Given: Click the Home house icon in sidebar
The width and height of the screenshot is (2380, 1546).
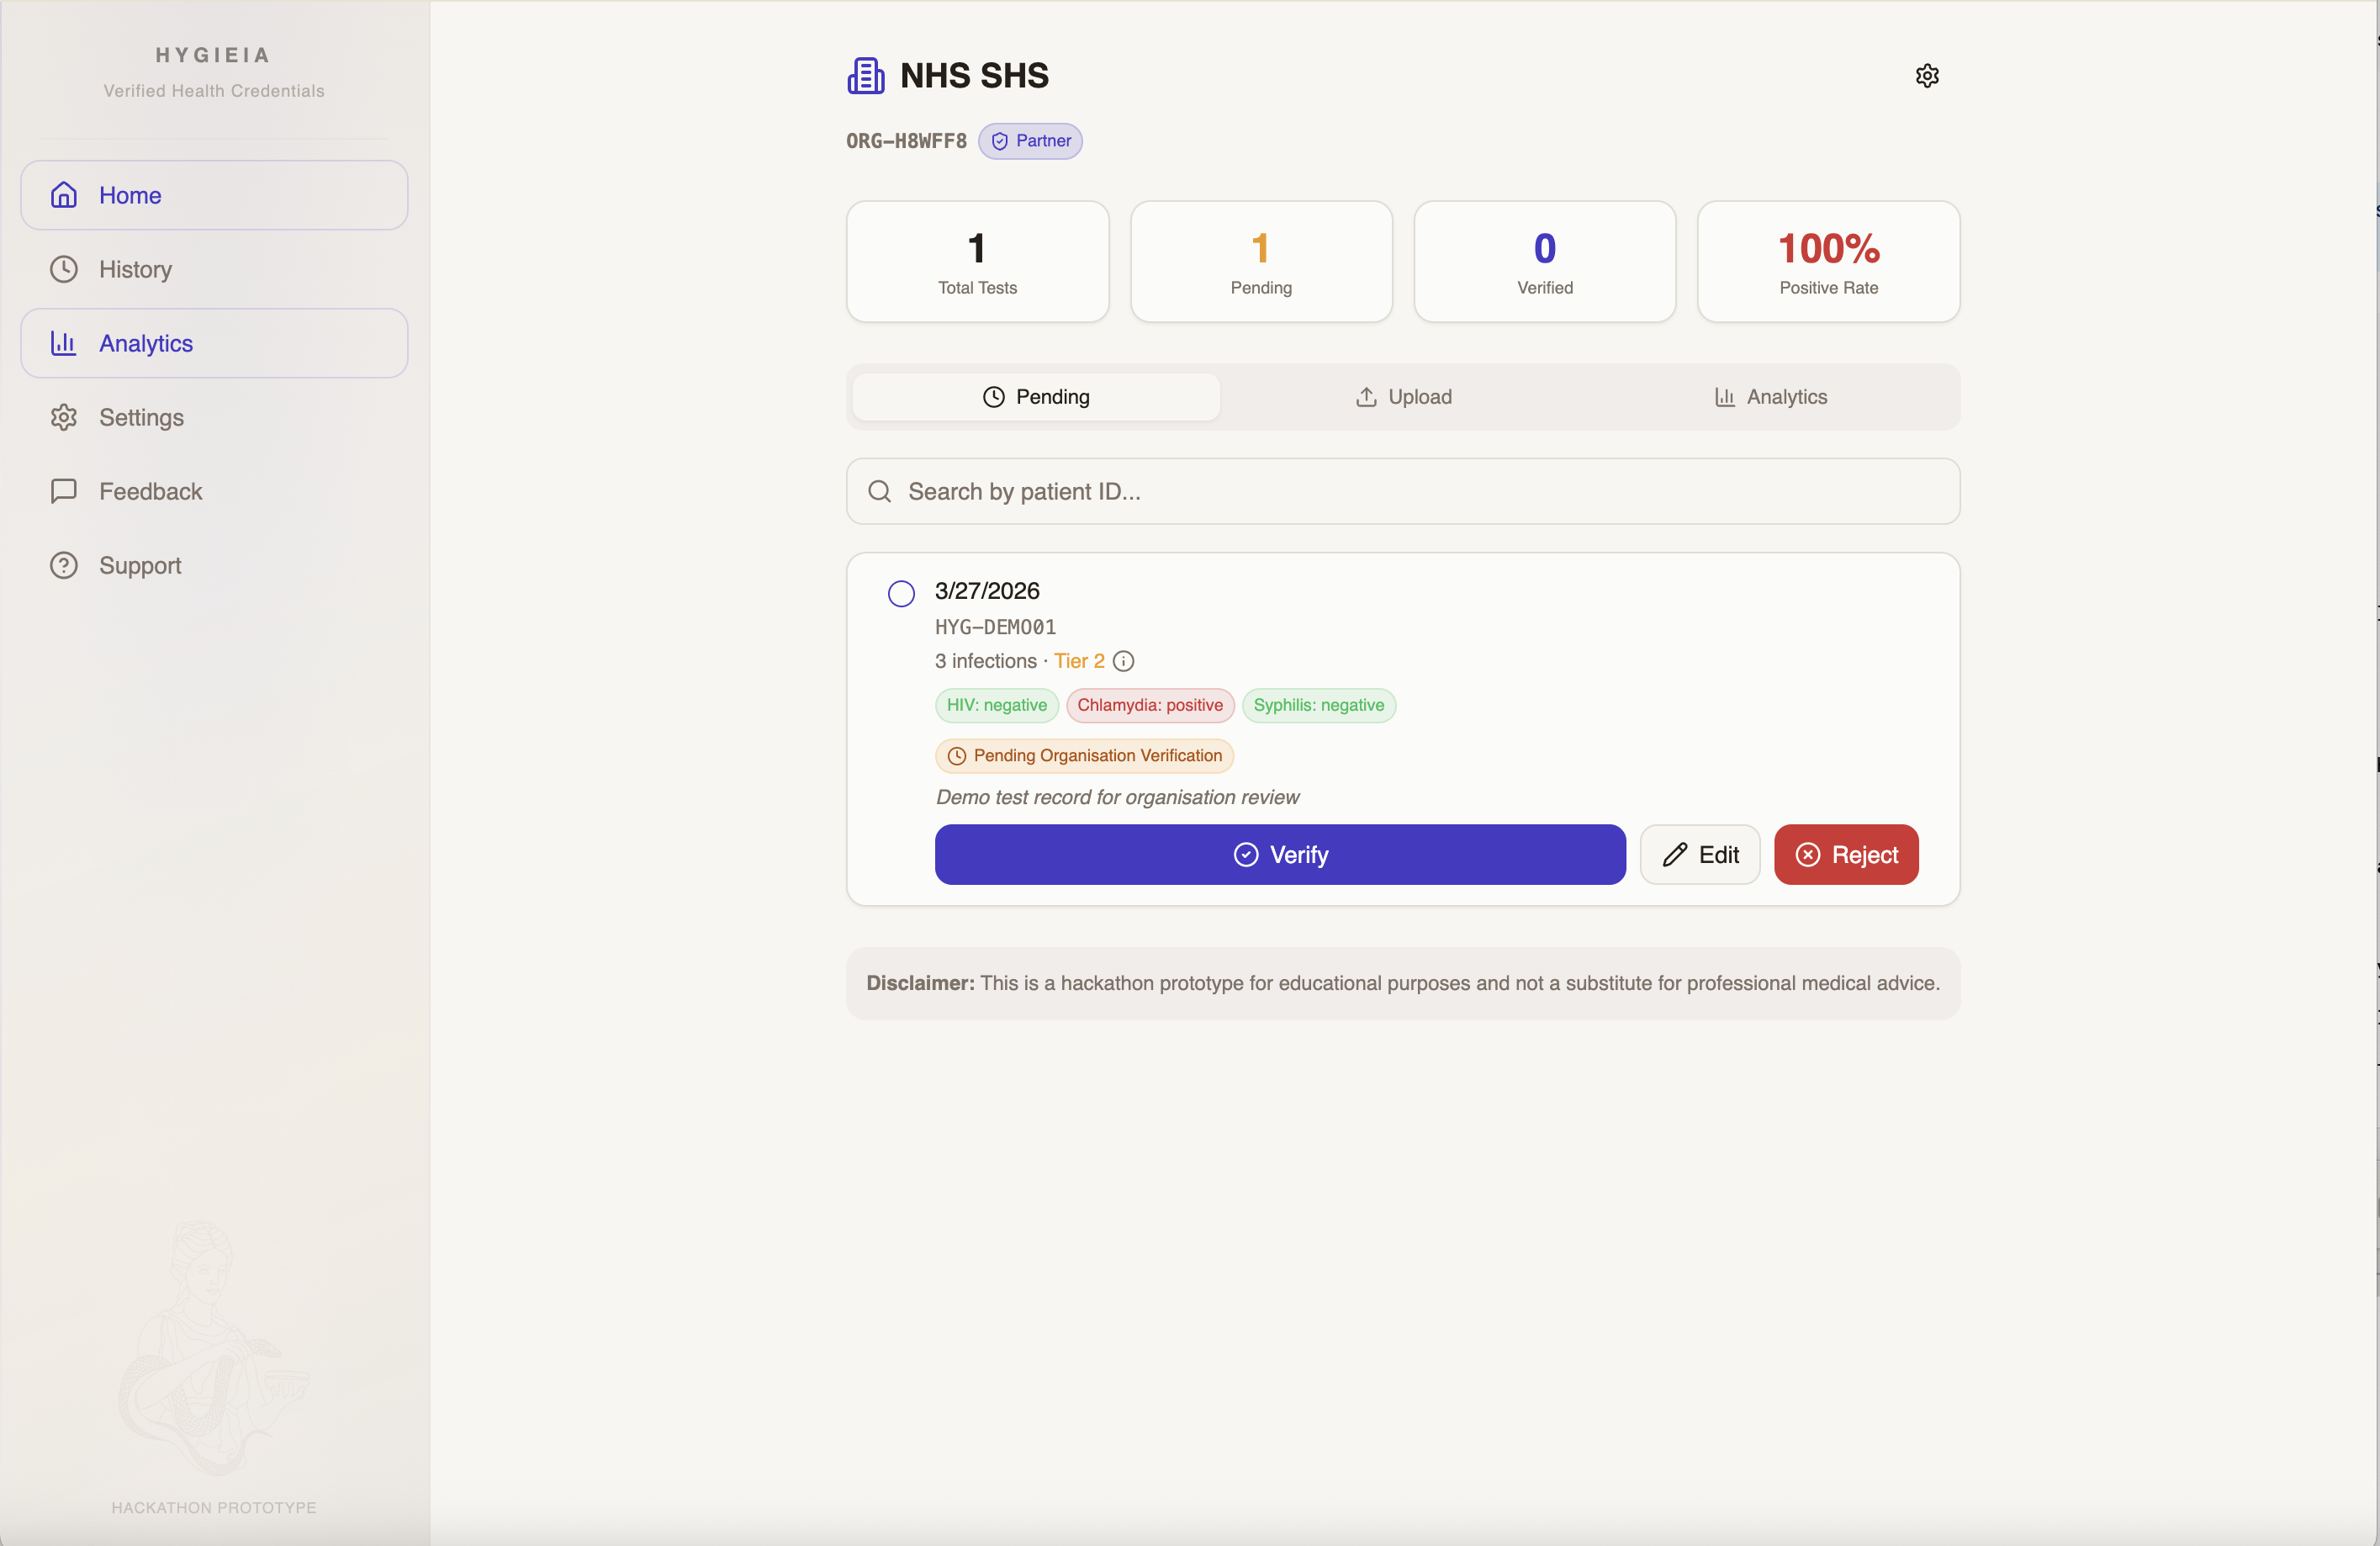Looking at the screenshot, I should click(x=64, y=195).
